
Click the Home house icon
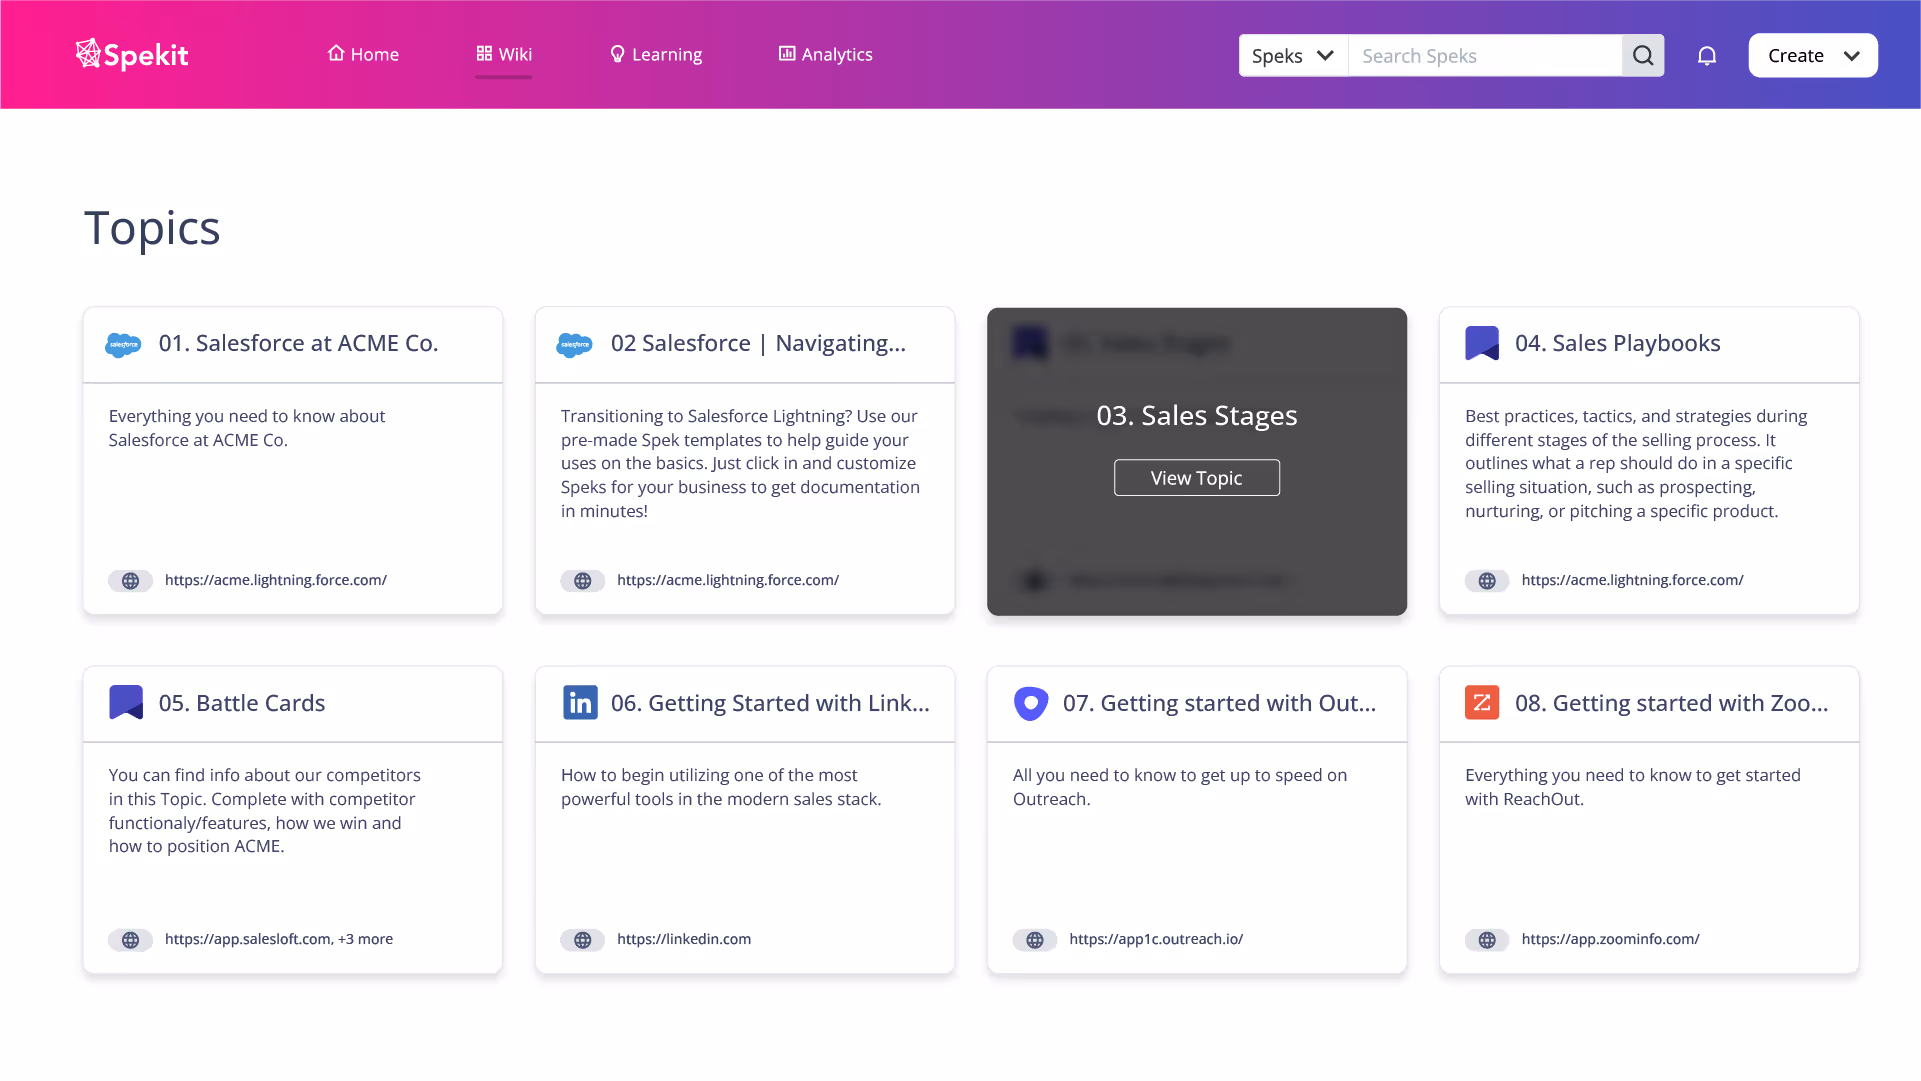[336, 53]
